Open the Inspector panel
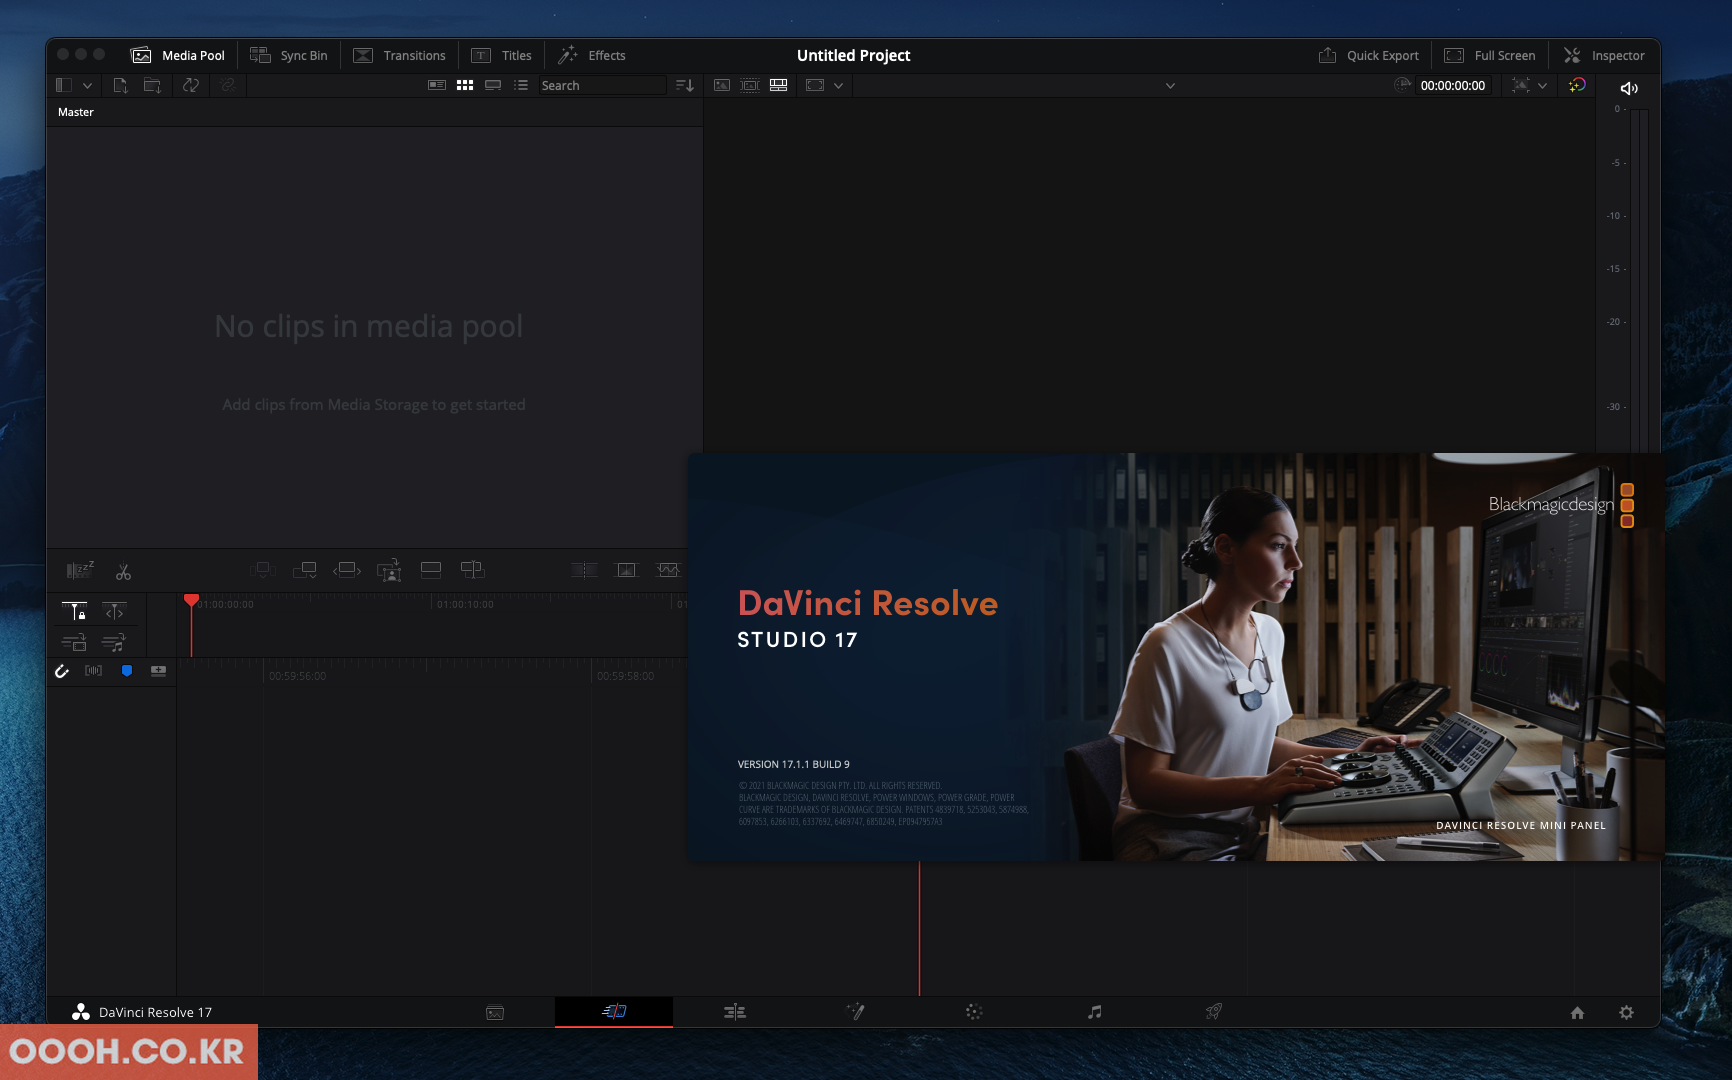This screenshot has width=1732, height=1080. pyautogui.click(x=1604, y=56)
